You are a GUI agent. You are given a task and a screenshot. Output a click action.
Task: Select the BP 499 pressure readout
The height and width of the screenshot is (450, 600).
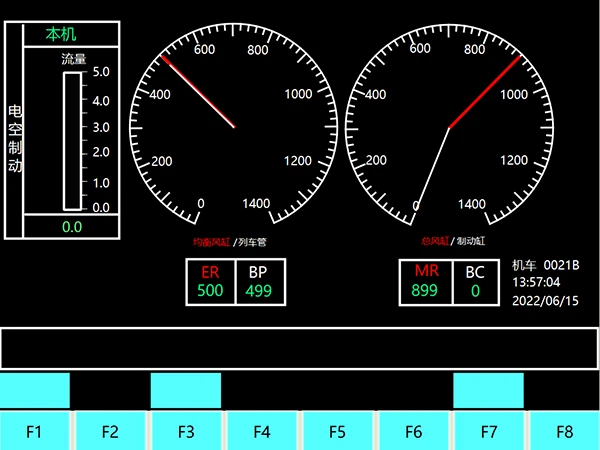click(x=260, y=281)
